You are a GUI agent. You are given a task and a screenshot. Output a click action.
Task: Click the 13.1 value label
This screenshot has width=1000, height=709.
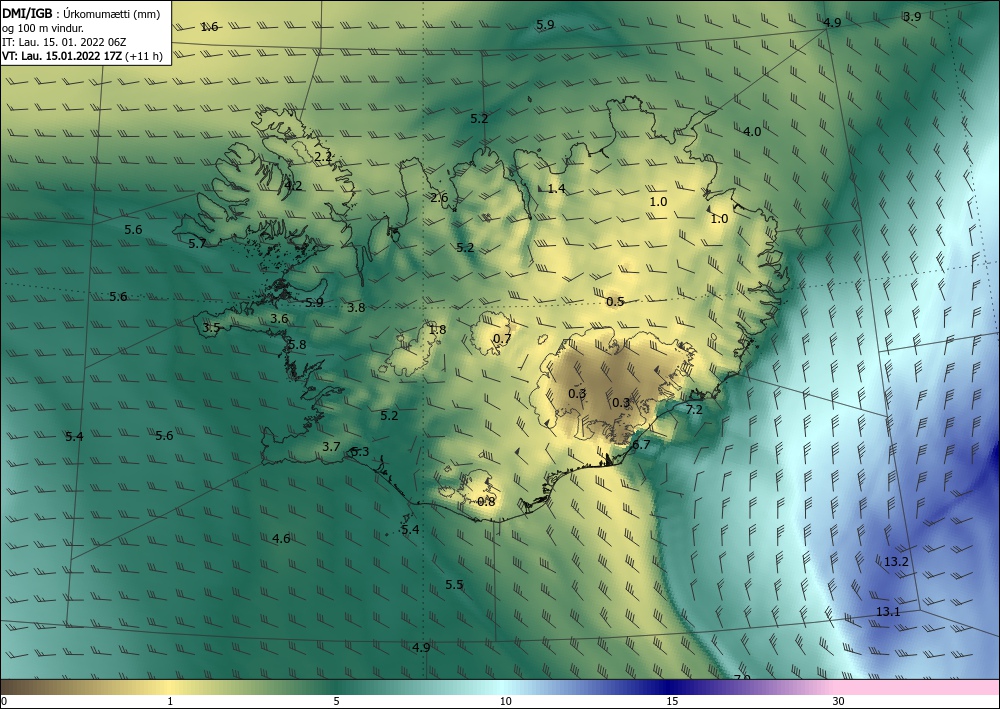tap(888, 611)
